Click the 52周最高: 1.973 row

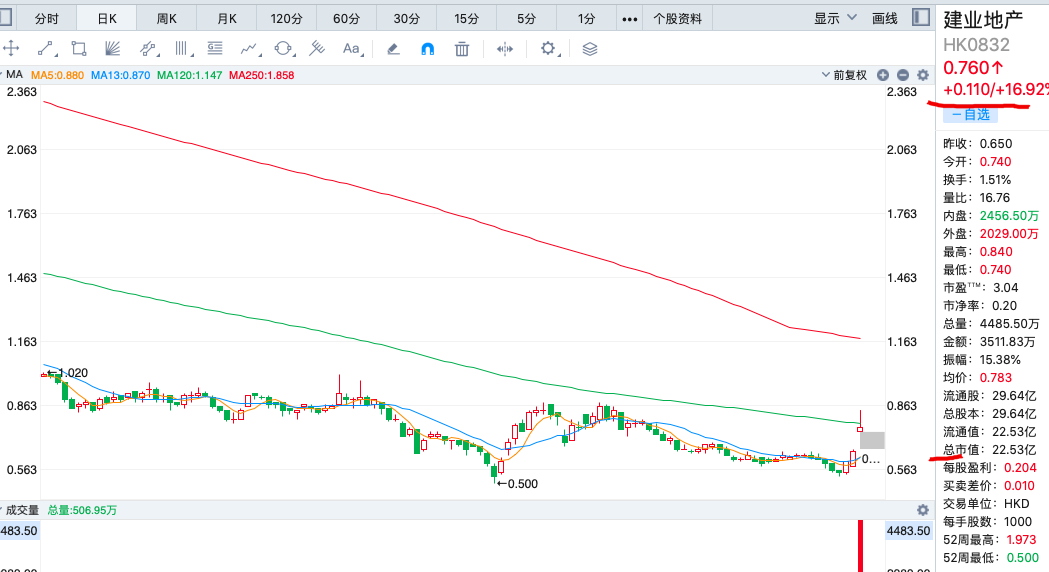point(989,539)
